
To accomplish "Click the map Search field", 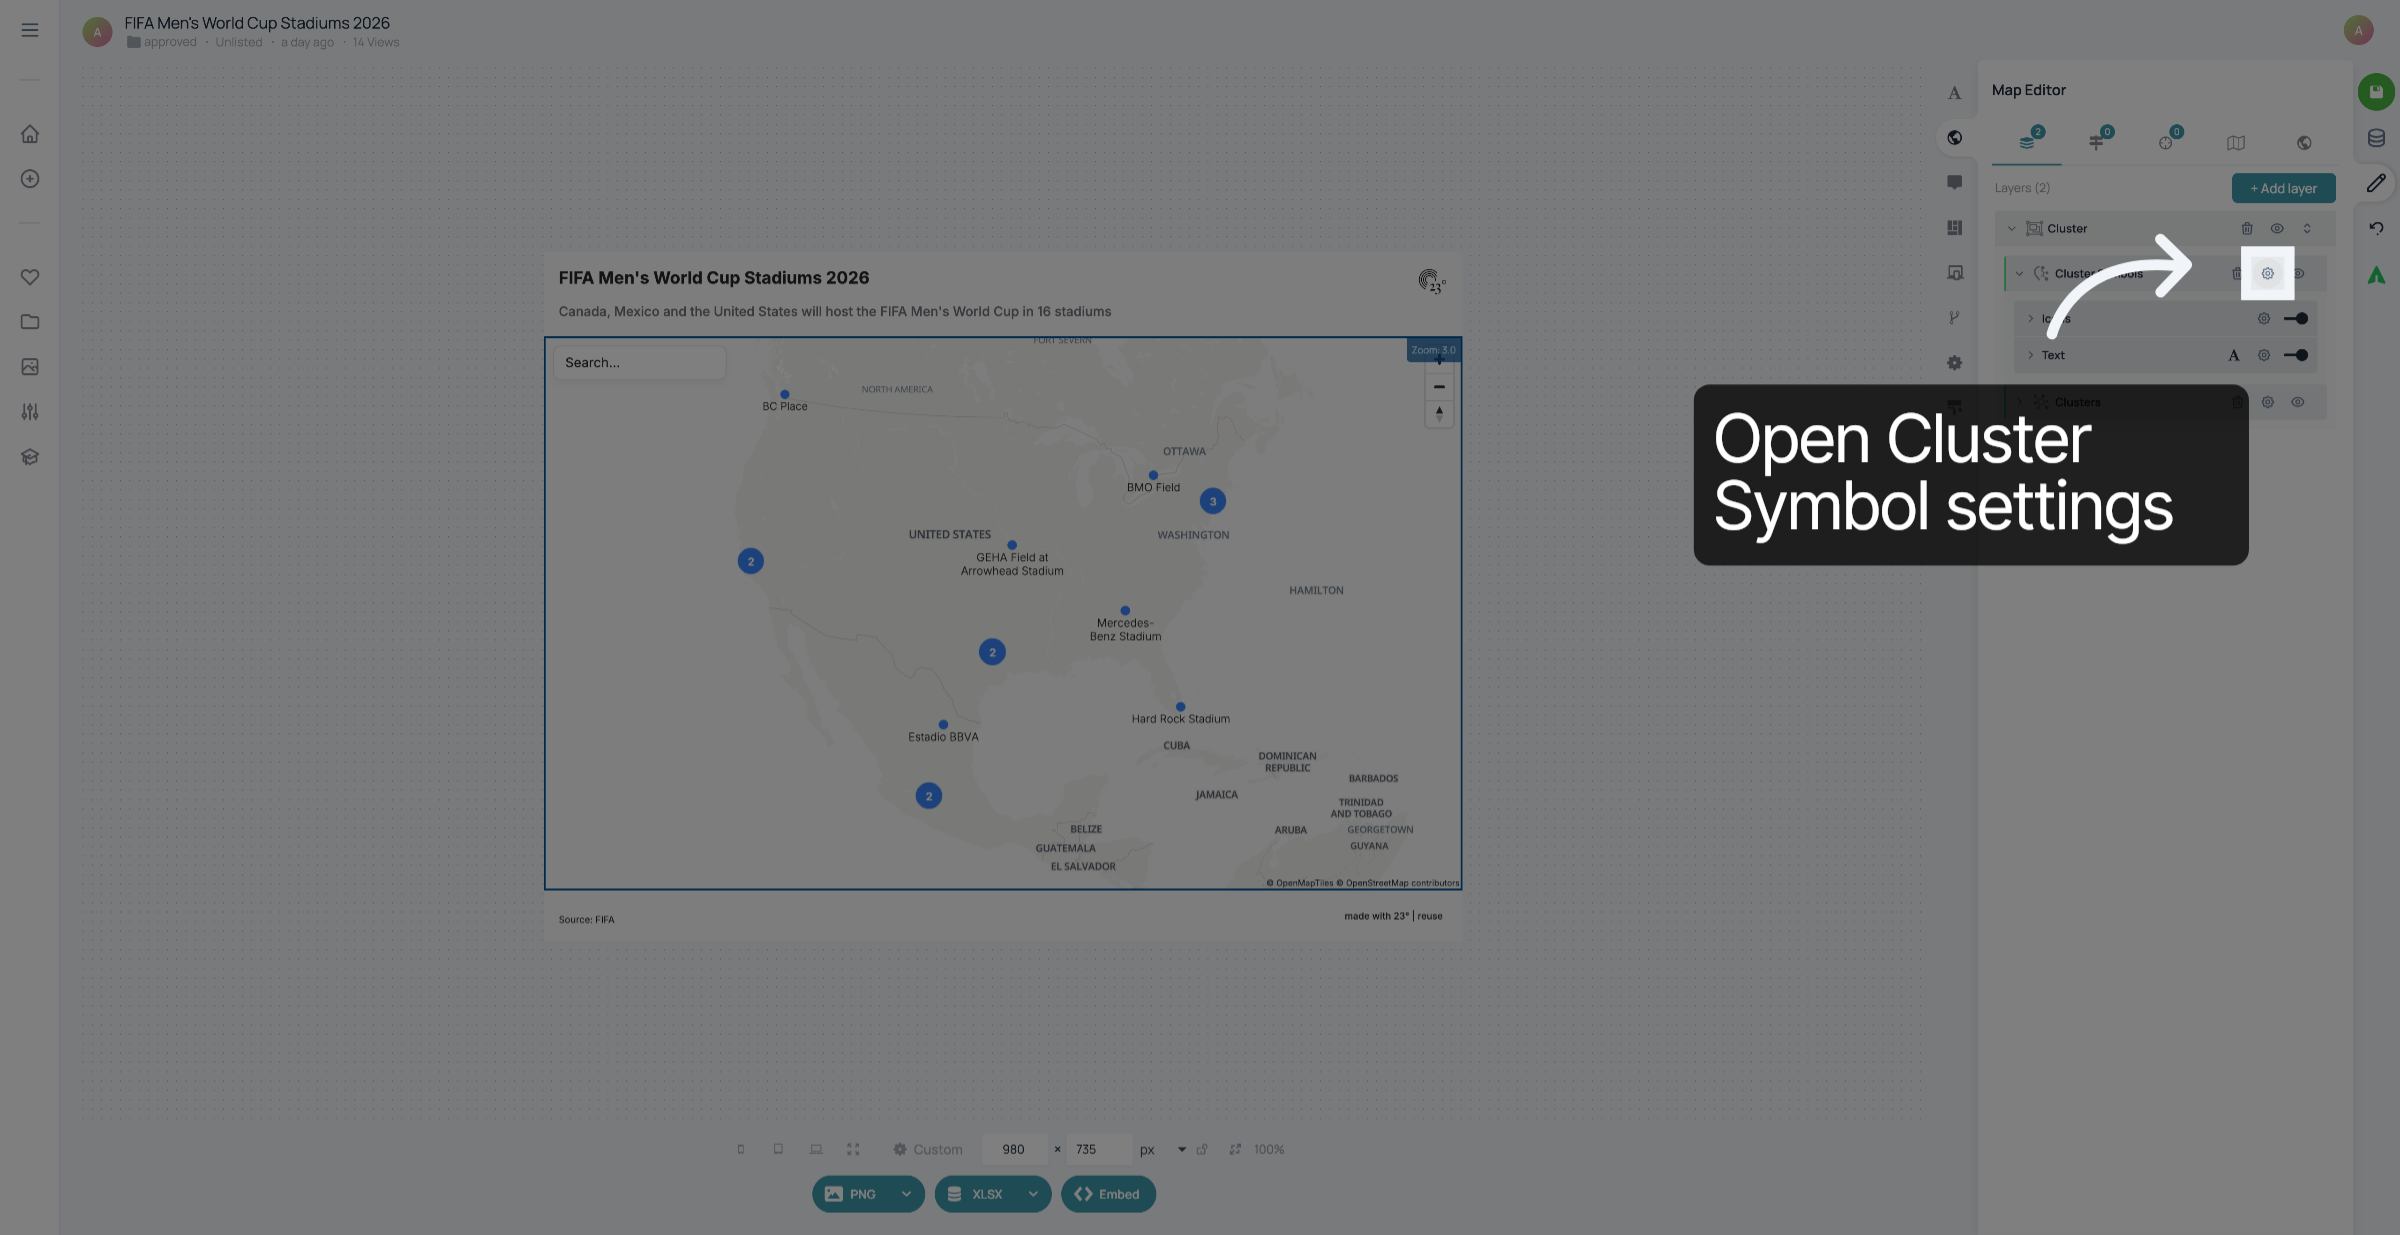I will [x=640, y=363].
